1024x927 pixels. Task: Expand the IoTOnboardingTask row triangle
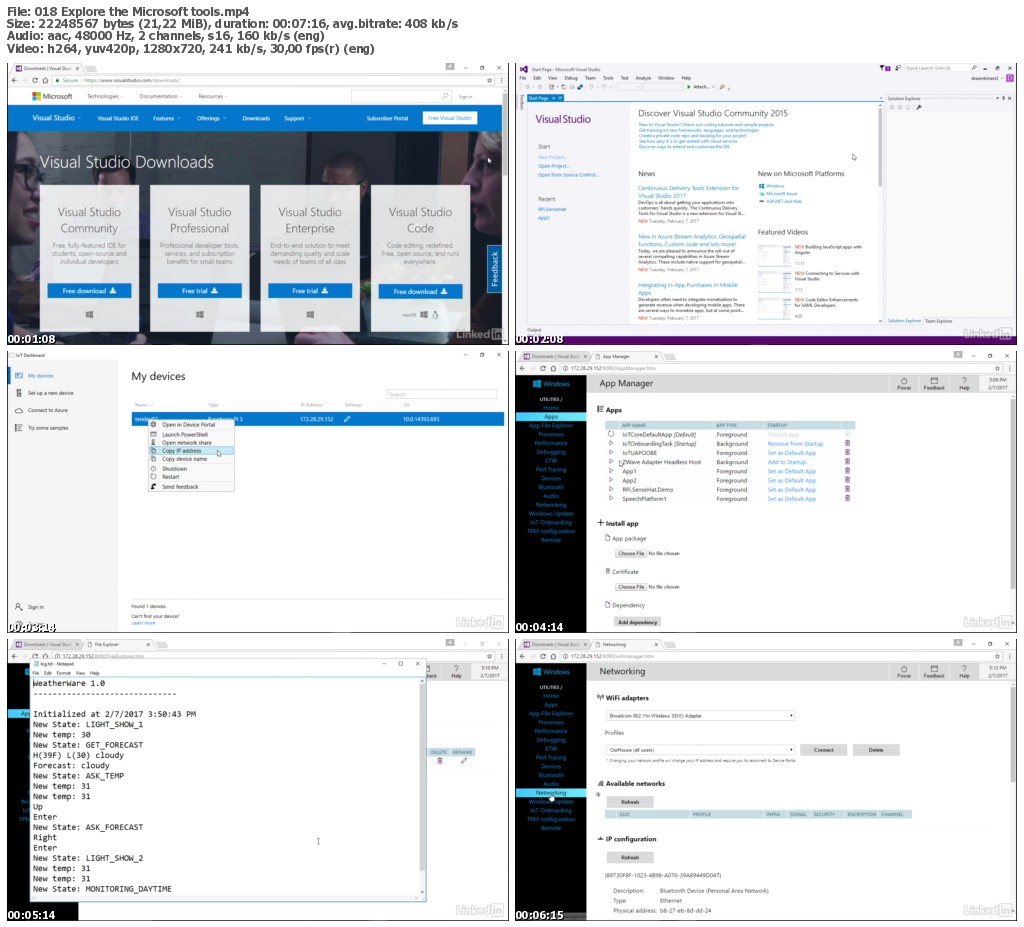(611, 443)
